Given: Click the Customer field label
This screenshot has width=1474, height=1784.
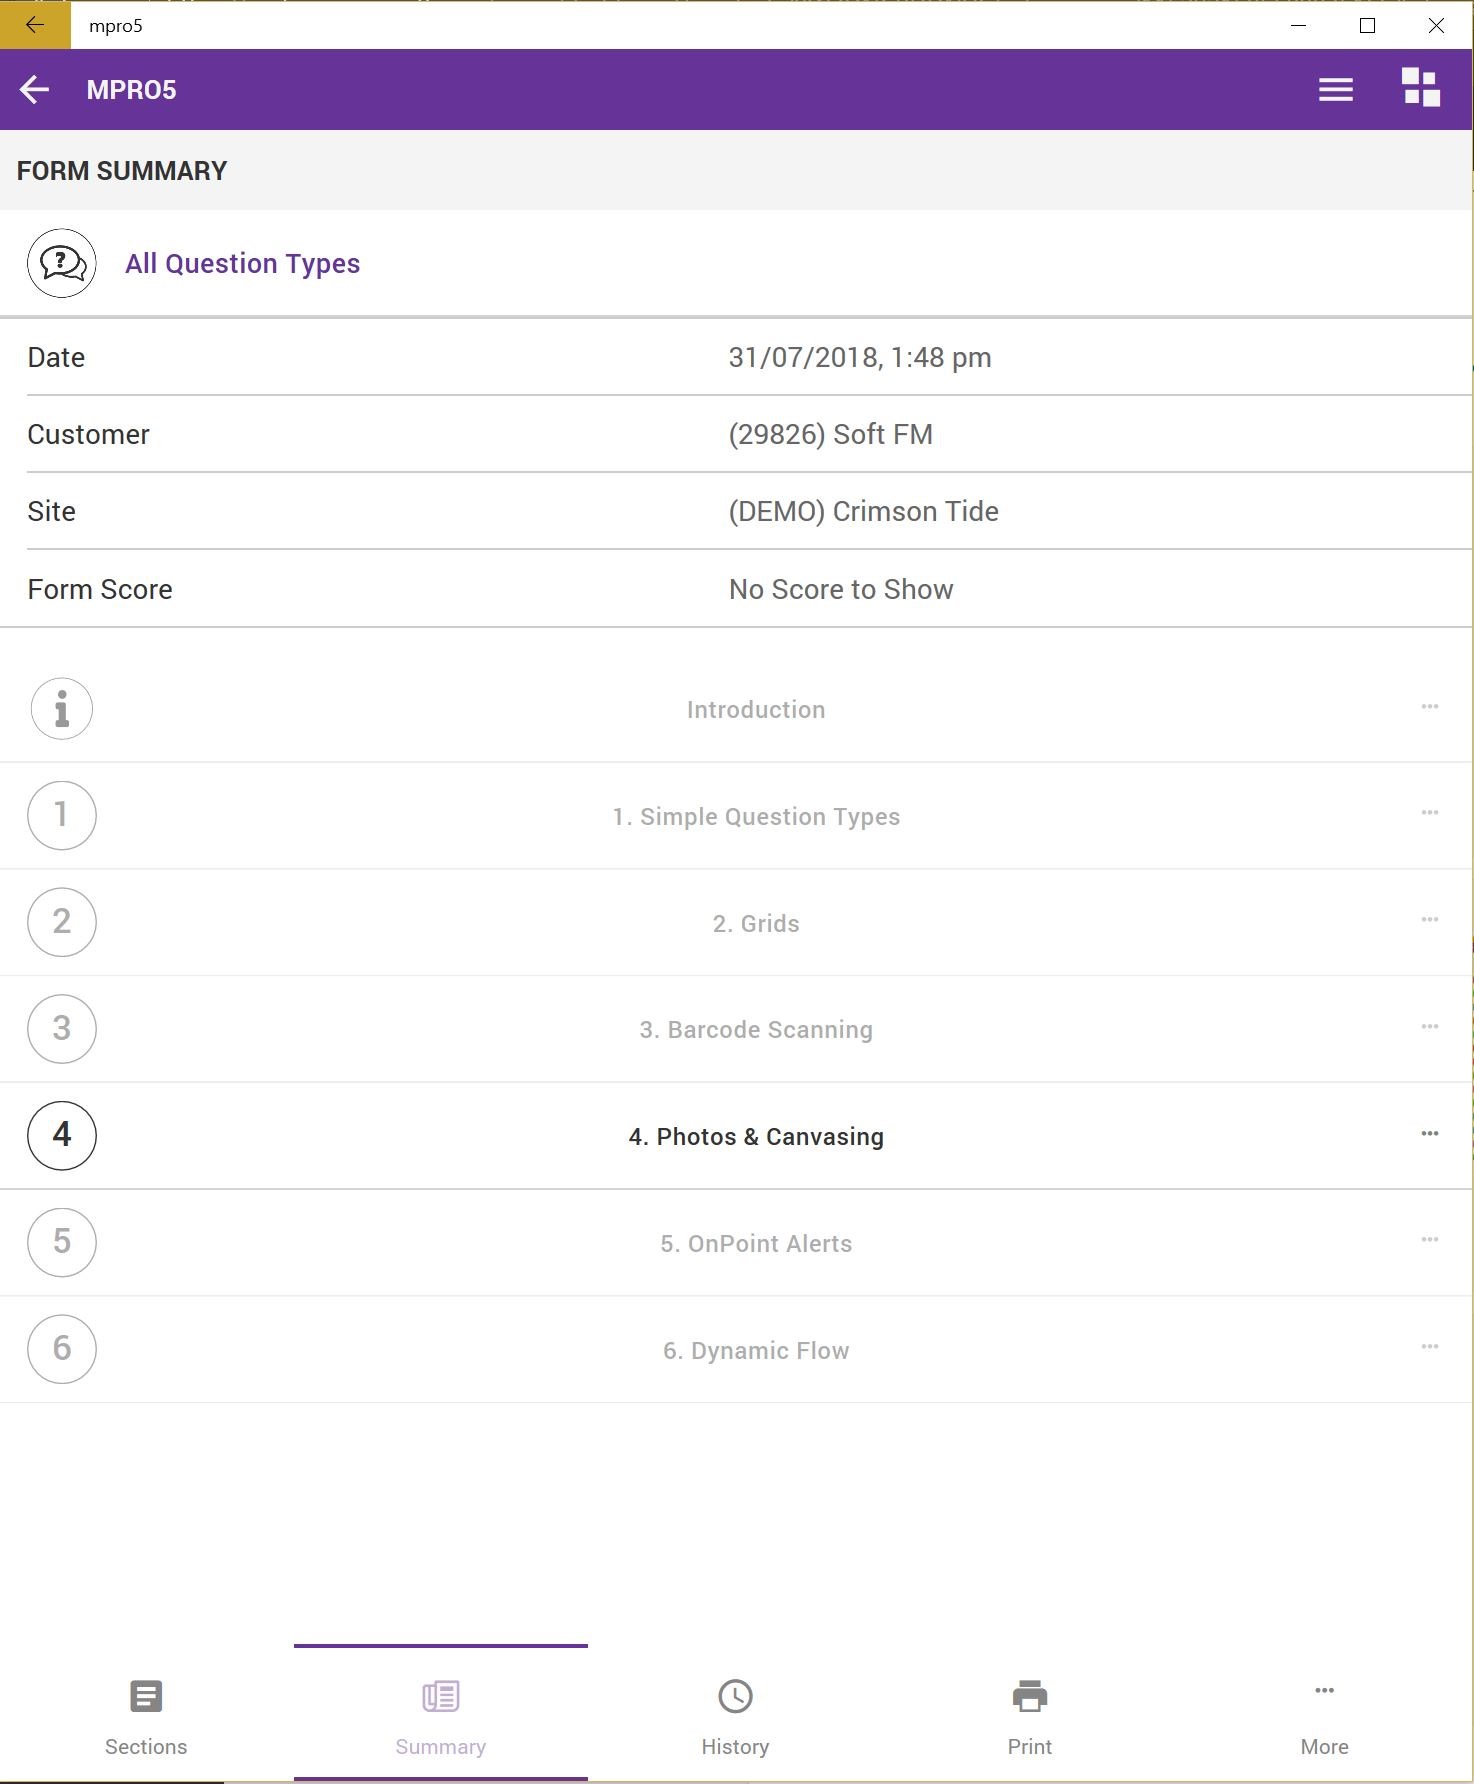Looking at the screenshot, I should (x=88, y=434).
